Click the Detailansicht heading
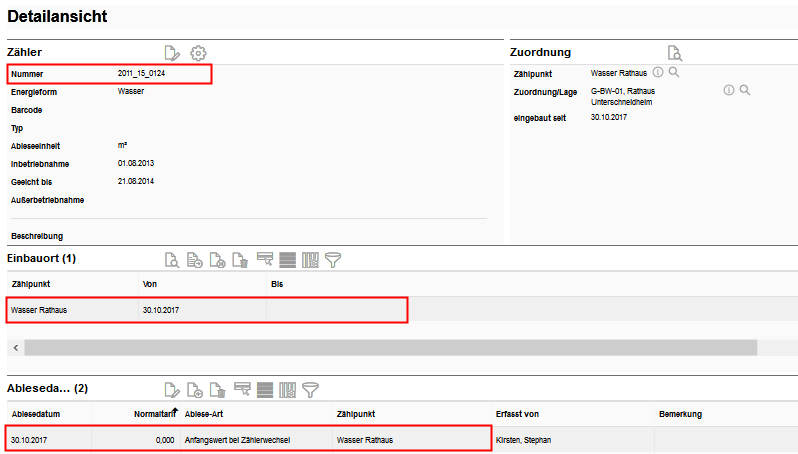The image size is (798, 454). tap(57, 16)
